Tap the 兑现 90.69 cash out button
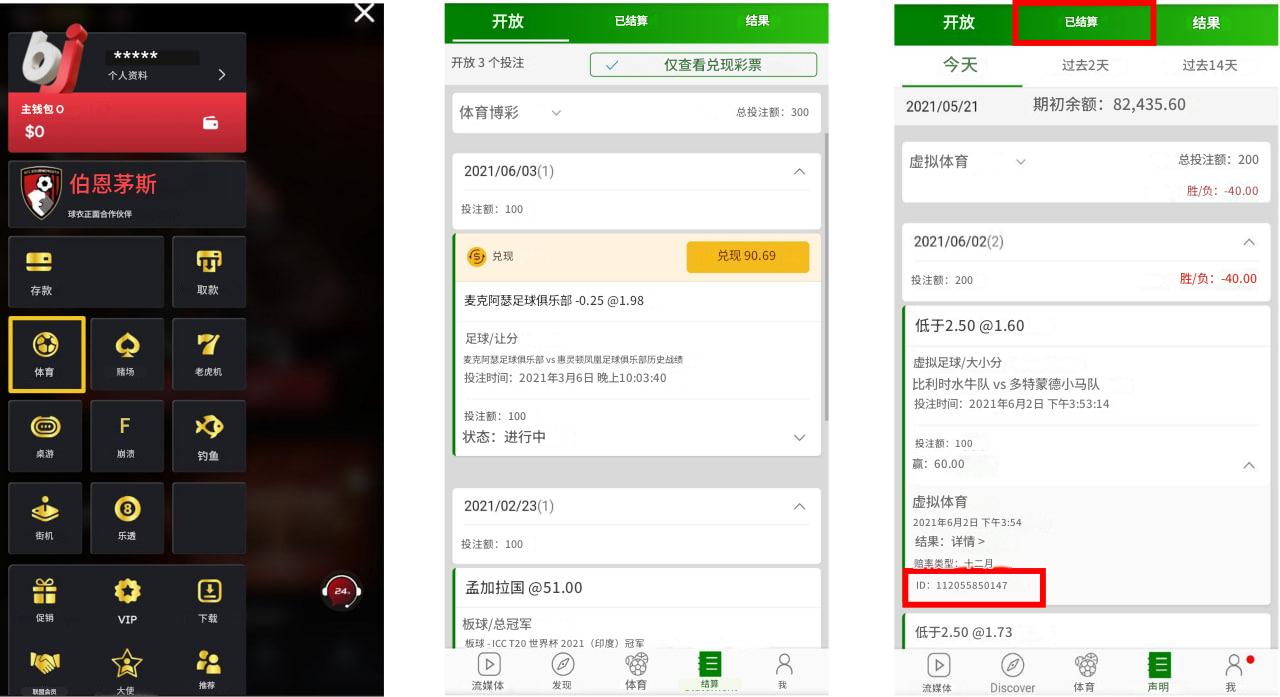1280x697 pixels. [x=747, y=256]
